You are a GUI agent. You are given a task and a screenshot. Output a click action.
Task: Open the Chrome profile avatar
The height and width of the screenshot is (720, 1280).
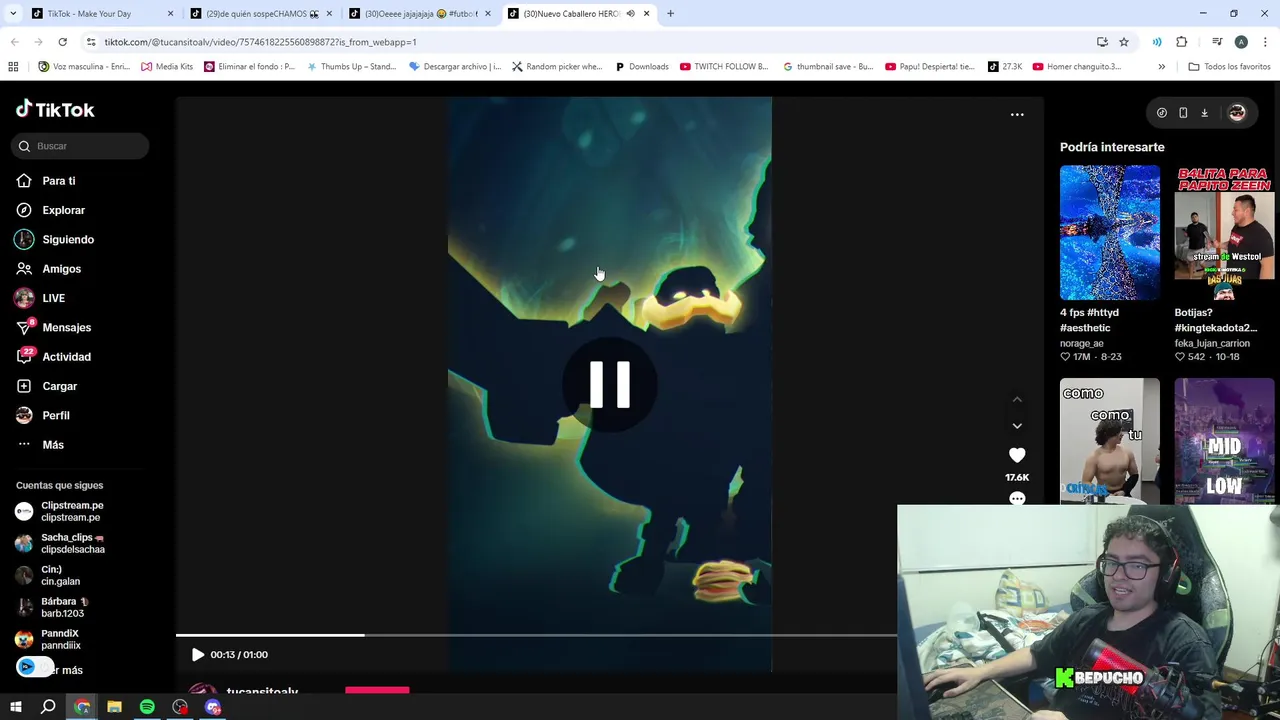coord(1241,42)
